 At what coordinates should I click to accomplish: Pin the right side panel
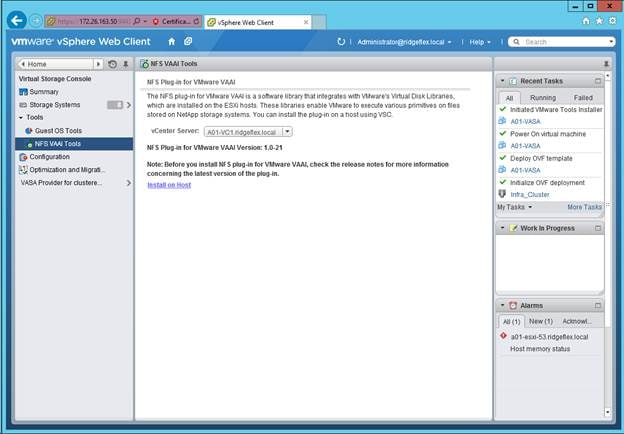pos(606,64)
